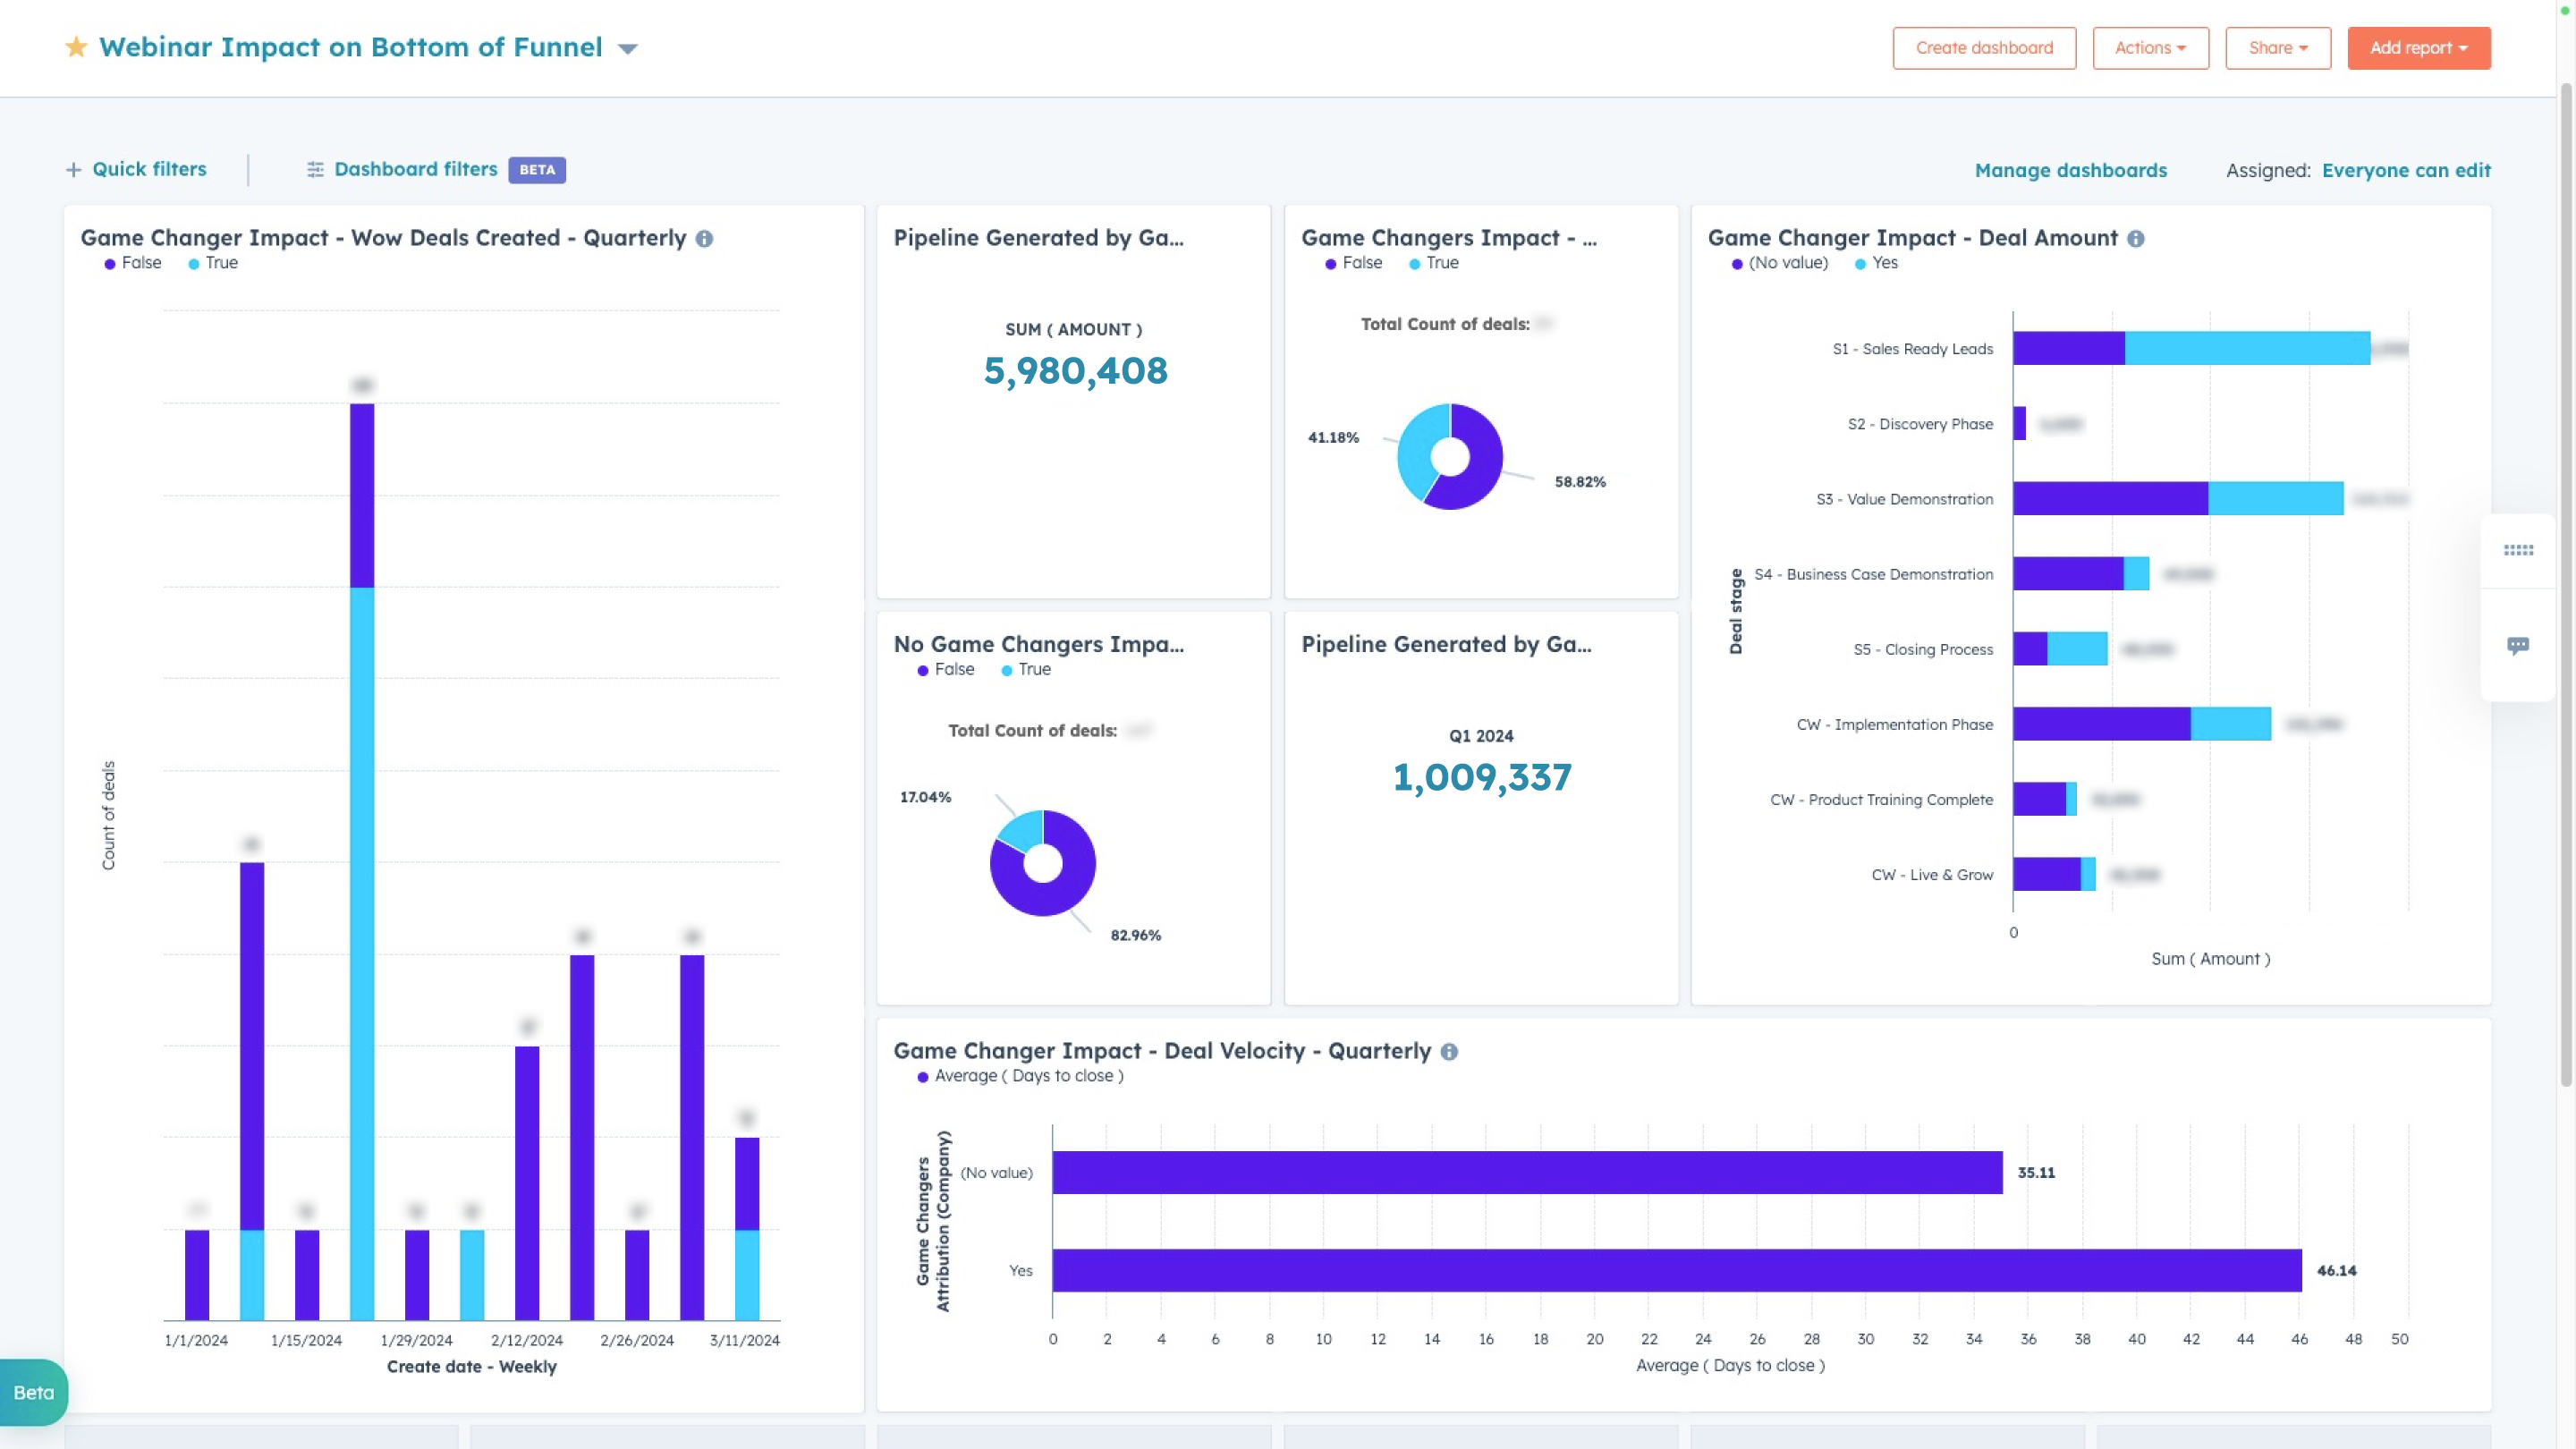Click Everyone can edit assignment link

coord(2407,170)
